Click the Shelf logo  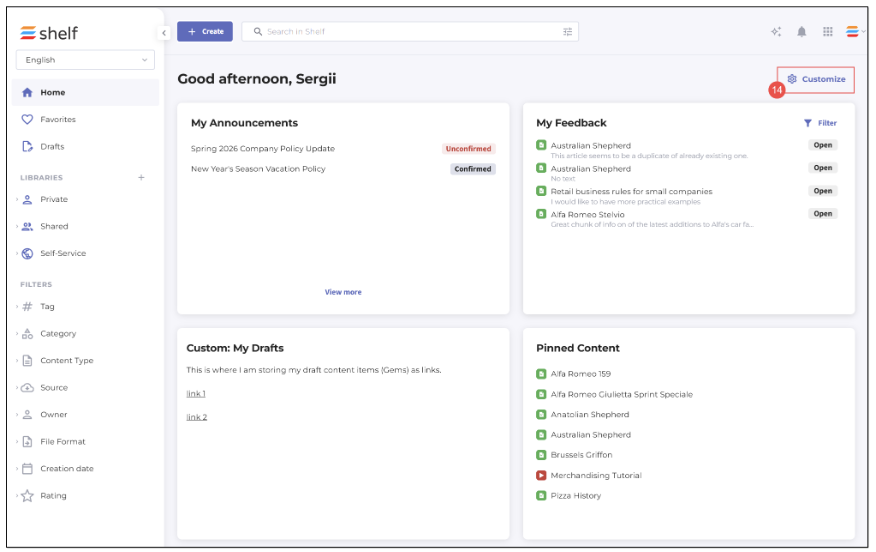click(x=49, y=33)
